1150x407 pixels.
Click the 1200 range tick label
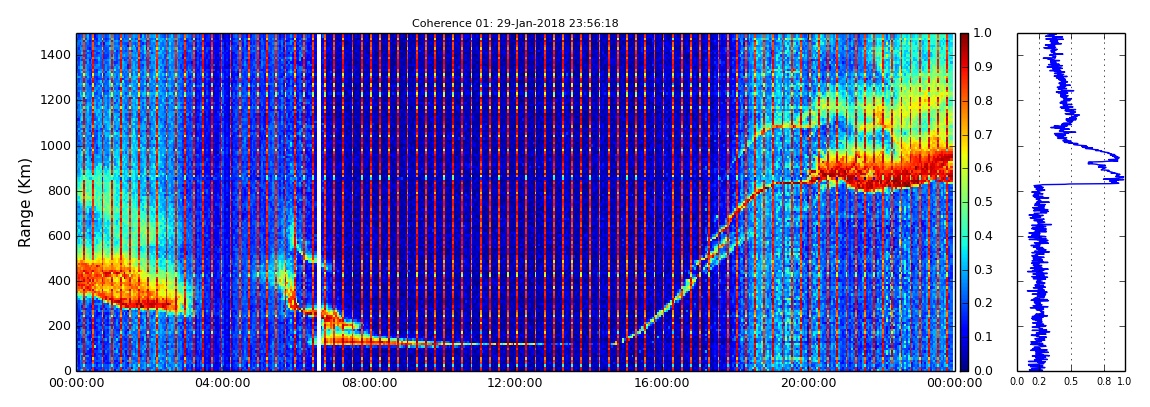pos(56,100)
